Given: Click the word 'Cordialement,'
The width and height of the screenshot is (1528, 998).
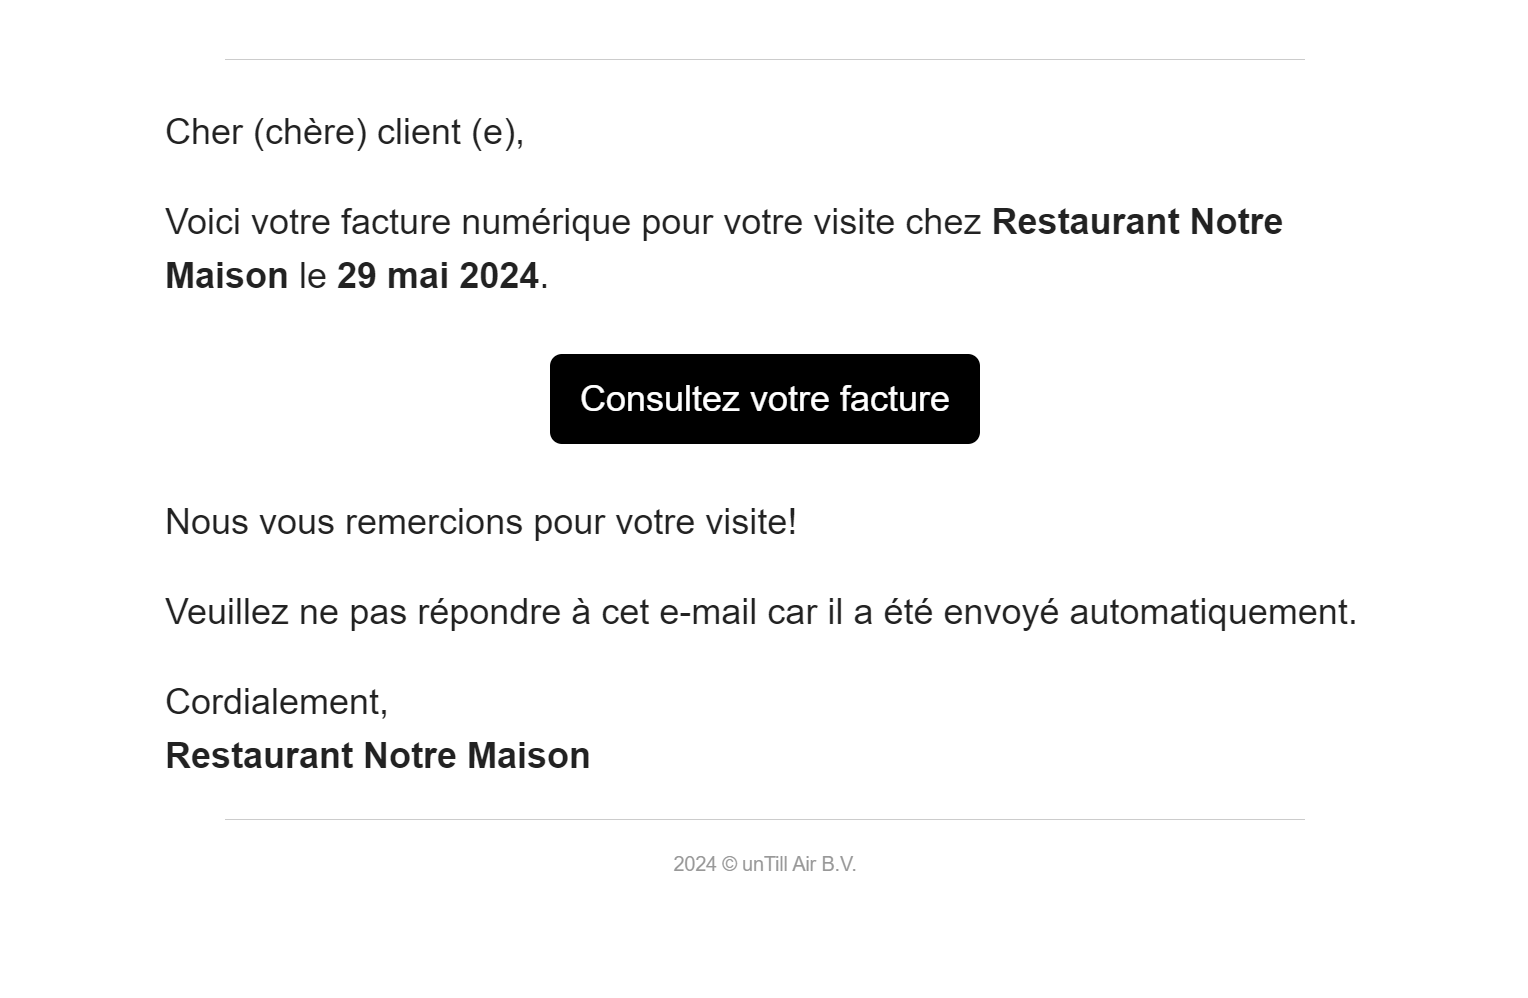Looking at the screenshot, I should coord(276,702).
